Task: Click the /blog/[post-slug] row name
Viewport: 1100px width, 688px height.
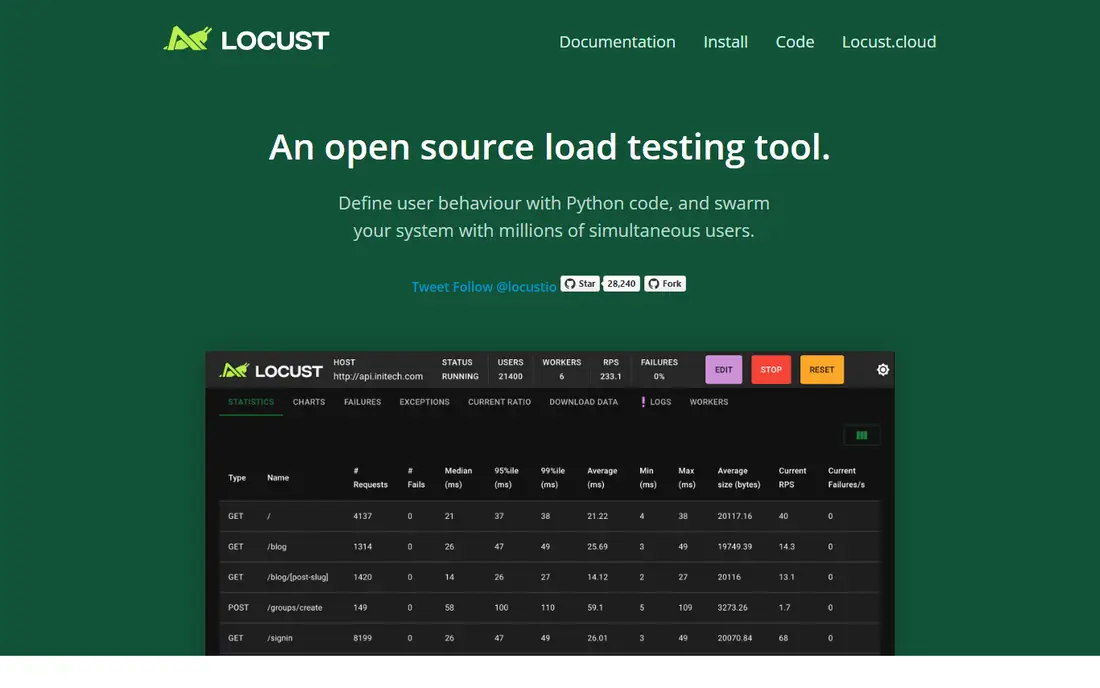Action: [x=297, y=577]
